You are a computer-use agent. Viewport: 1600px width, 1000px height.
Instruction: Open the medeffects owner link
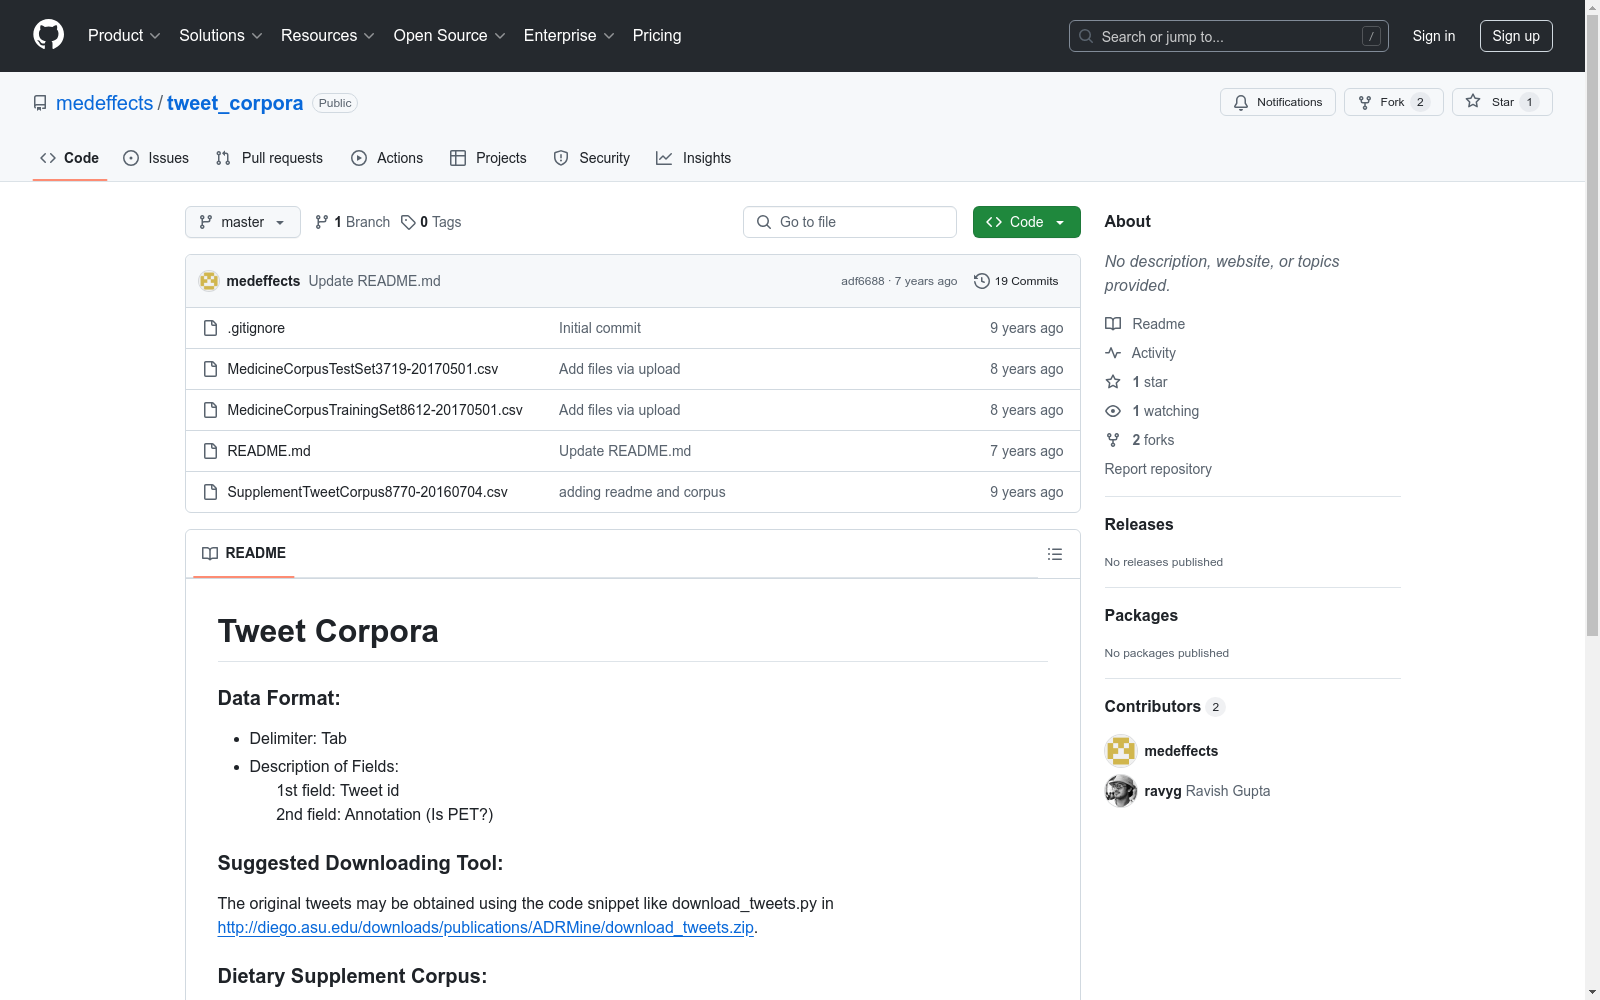tap(105, 103)
